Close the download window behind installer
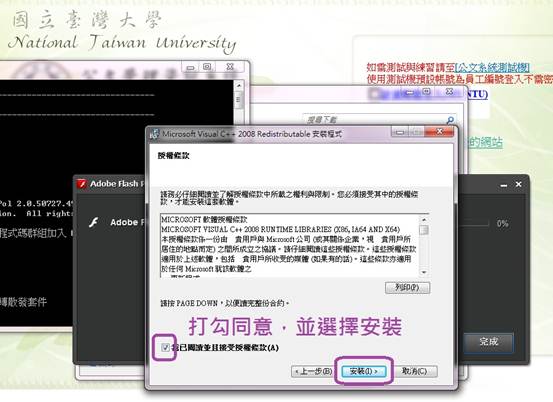This screenshot has width=553, height=402. coord(449,91)
